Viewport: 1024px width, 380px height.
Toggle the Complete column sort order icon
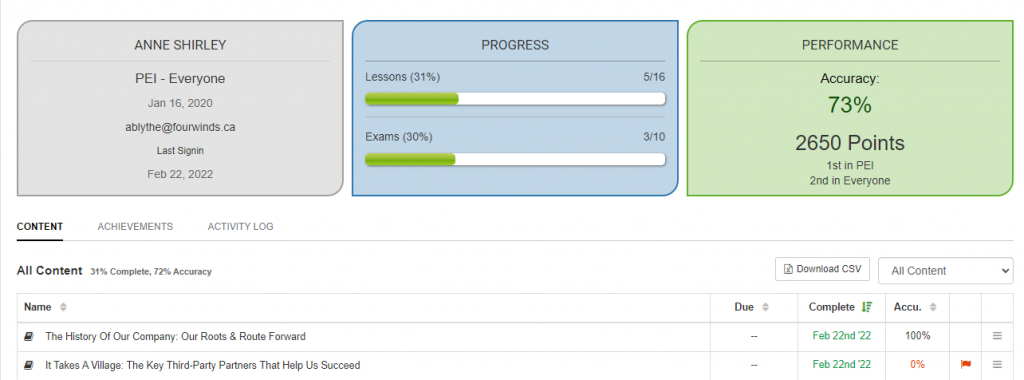tap(867, 307)
